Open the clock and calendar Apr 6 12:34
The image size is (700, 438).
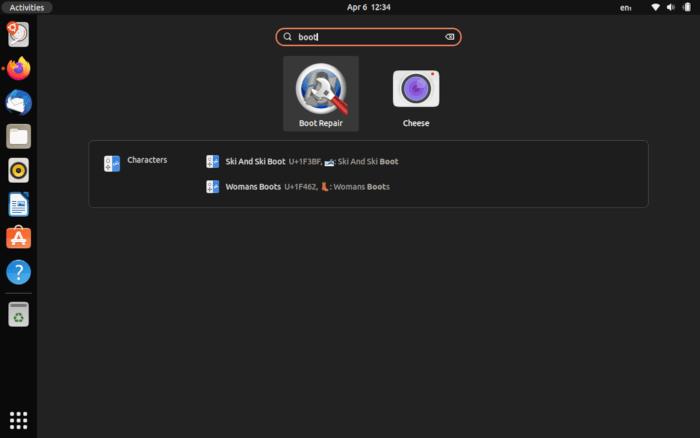(368, 7)
